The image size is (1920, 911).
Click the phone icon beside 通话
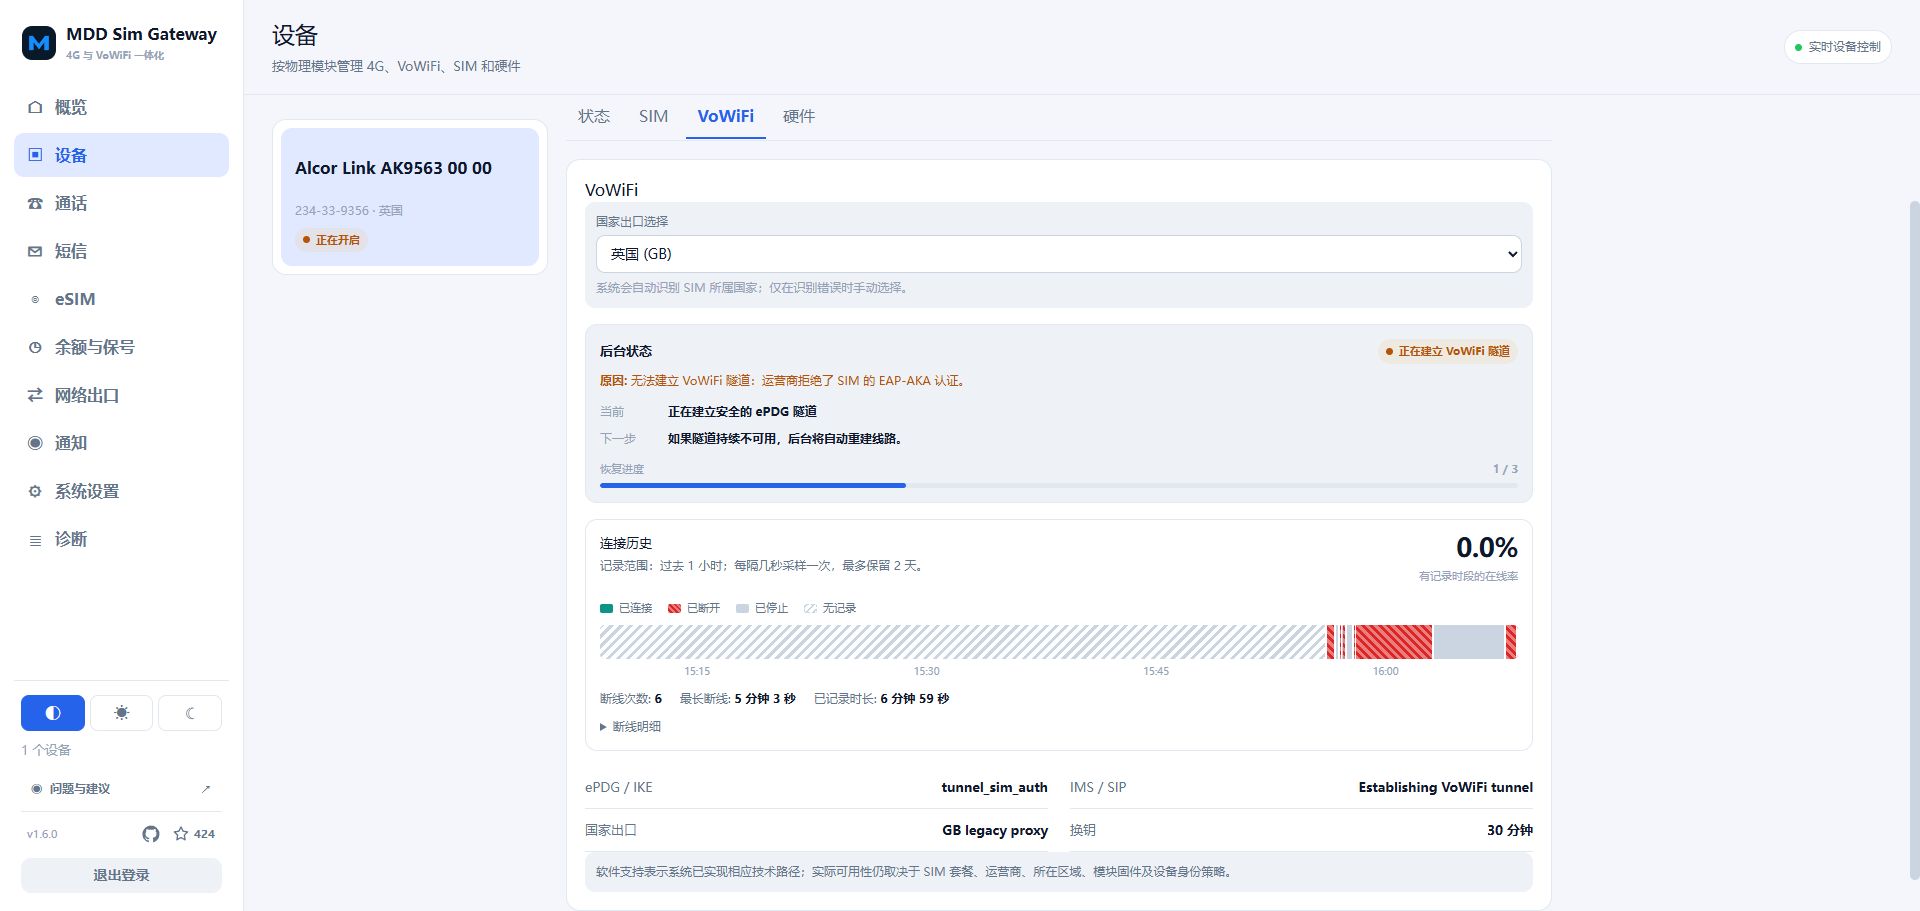[x=35, y=203]
